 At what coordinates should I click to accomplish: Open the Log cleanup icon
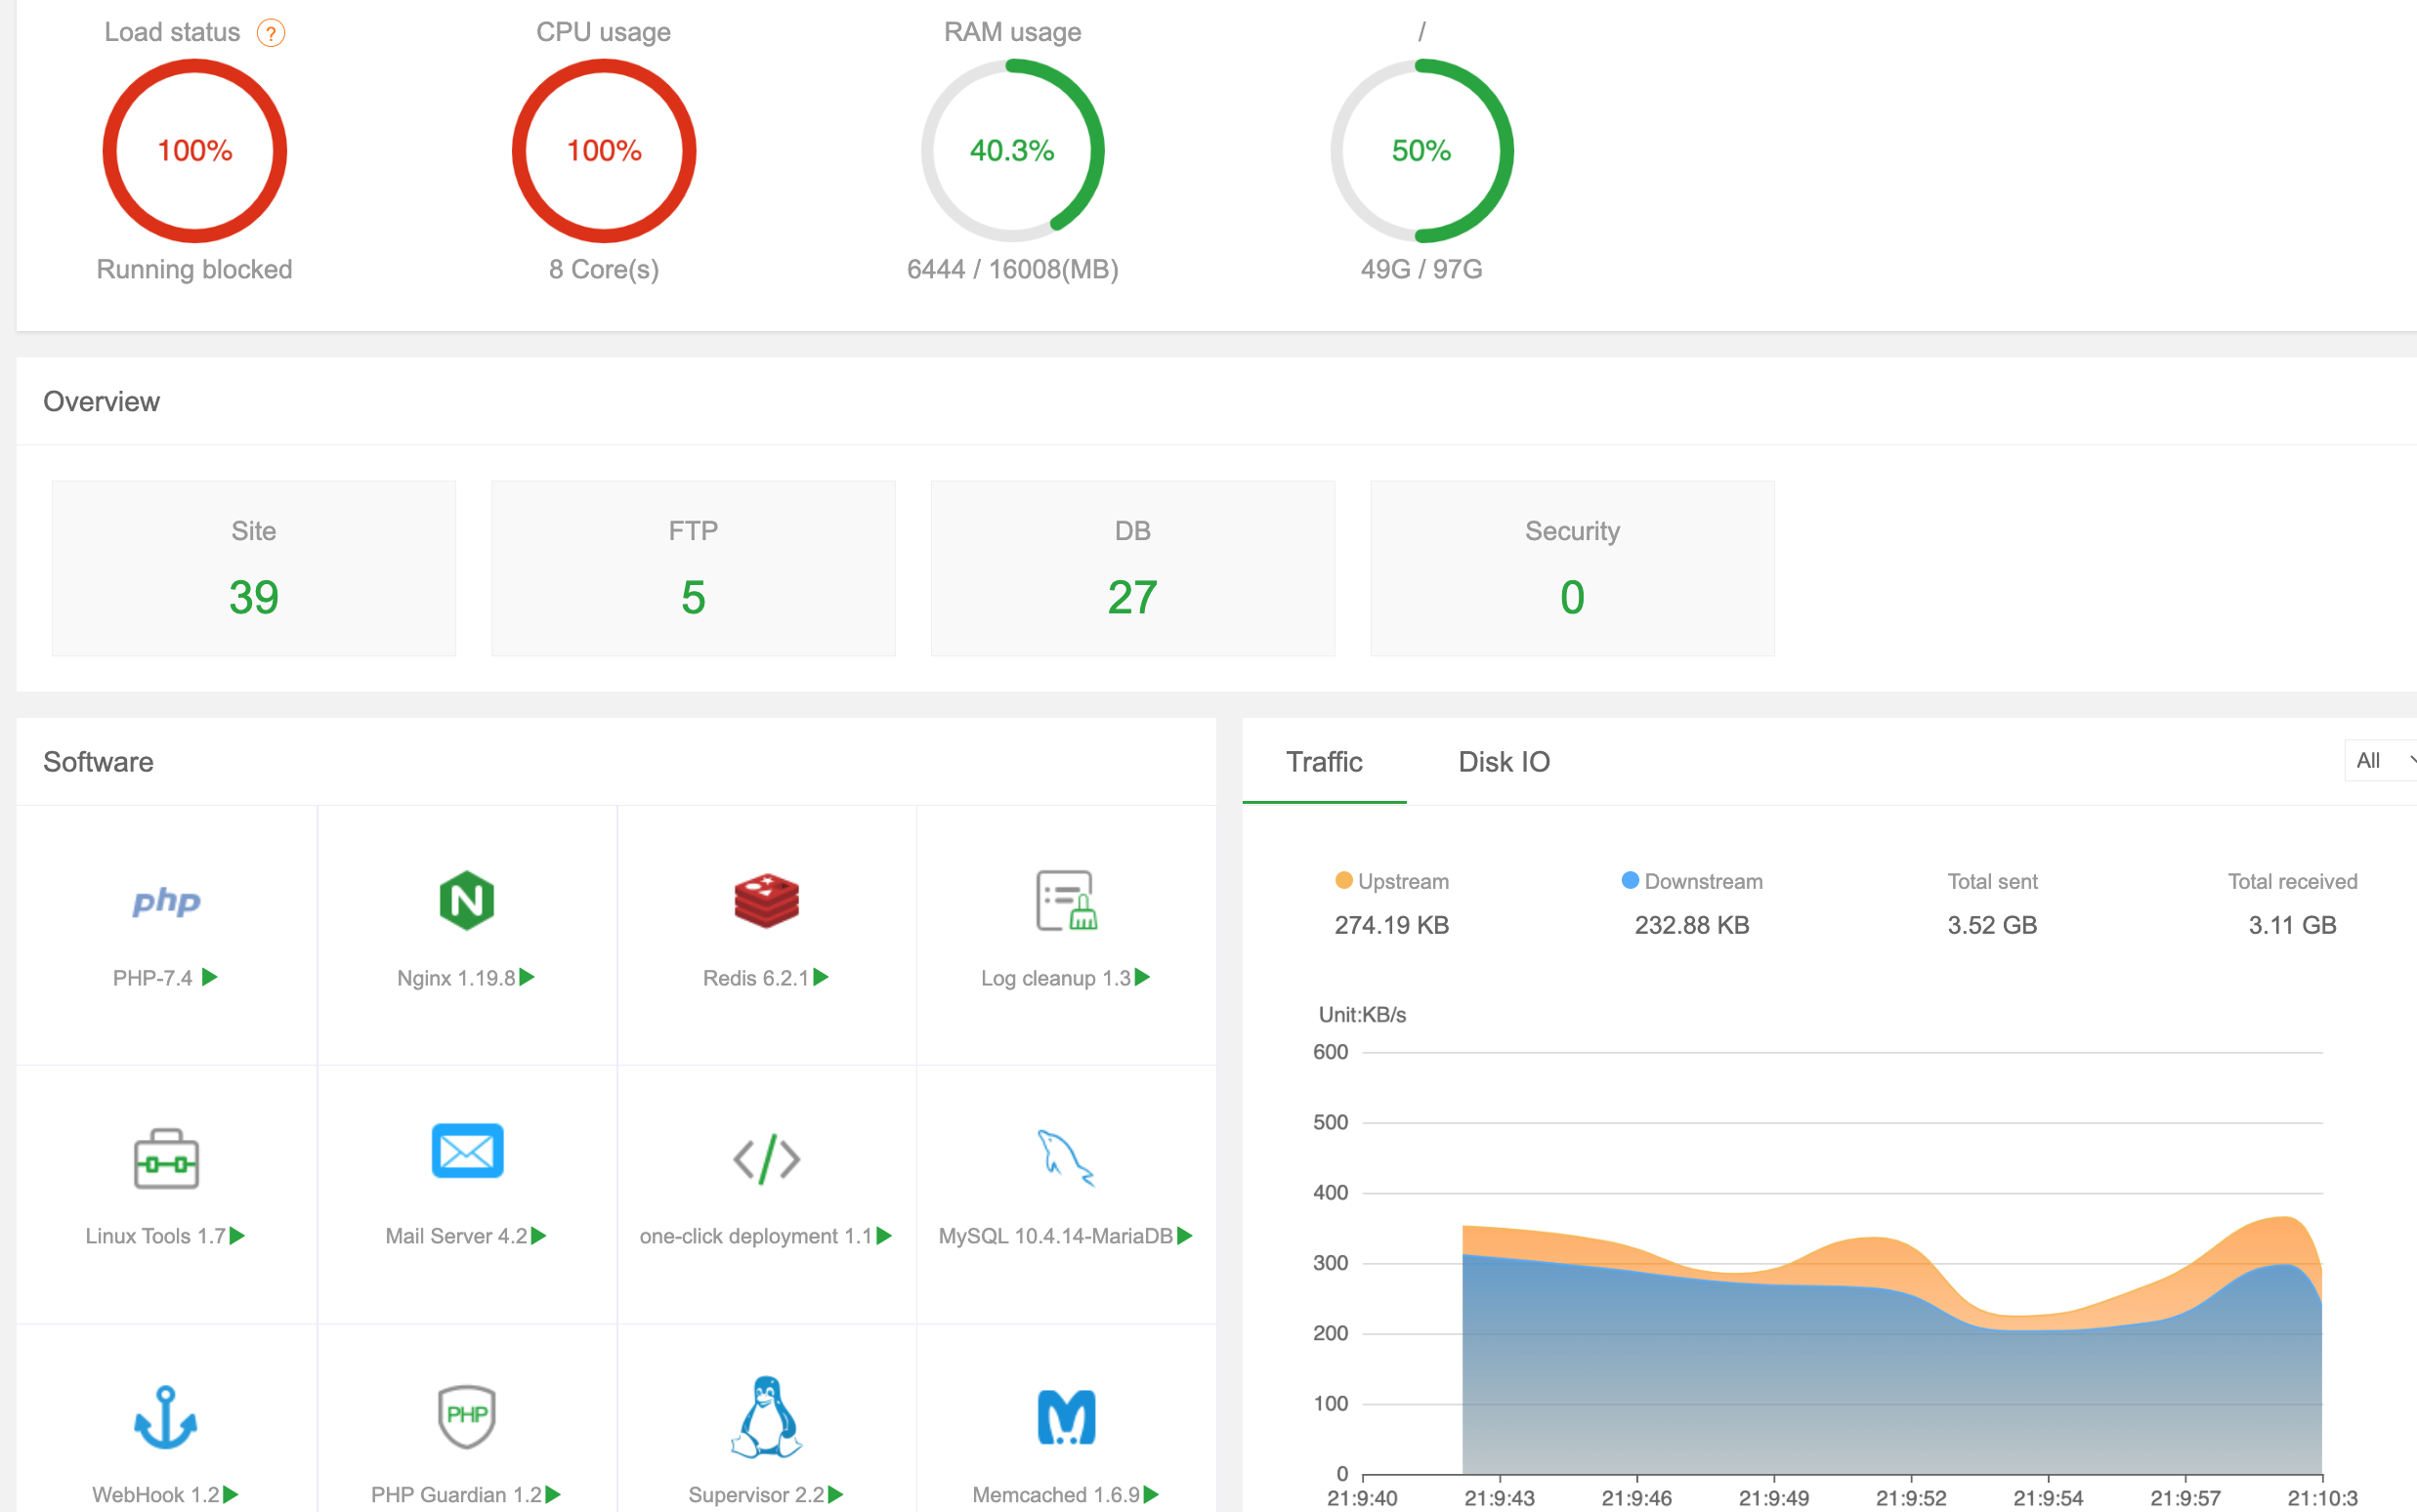coord(1066,901)
